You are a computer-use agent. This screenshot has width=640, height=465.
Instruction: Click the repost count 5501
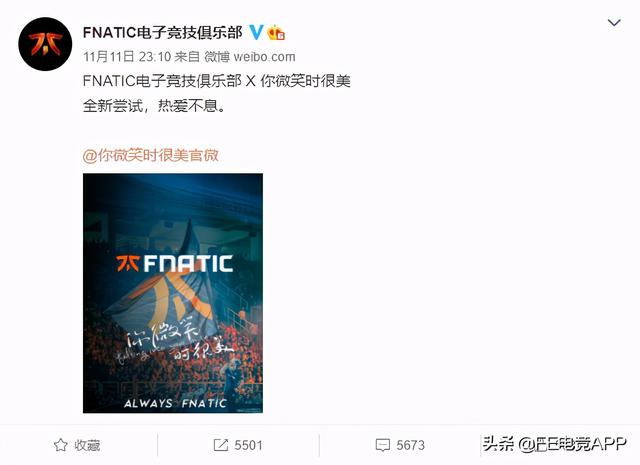(x=248, y=445)
